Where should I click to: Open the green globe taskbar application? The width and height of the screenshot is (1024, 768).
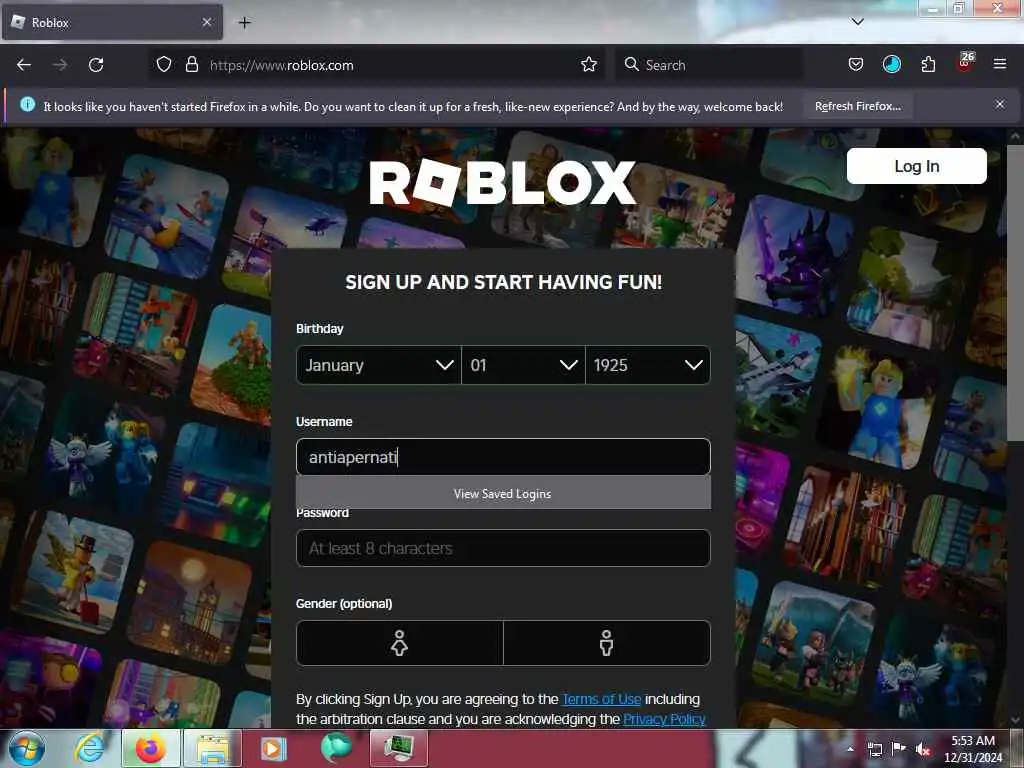pyautogui.click(x=336, y=748)
